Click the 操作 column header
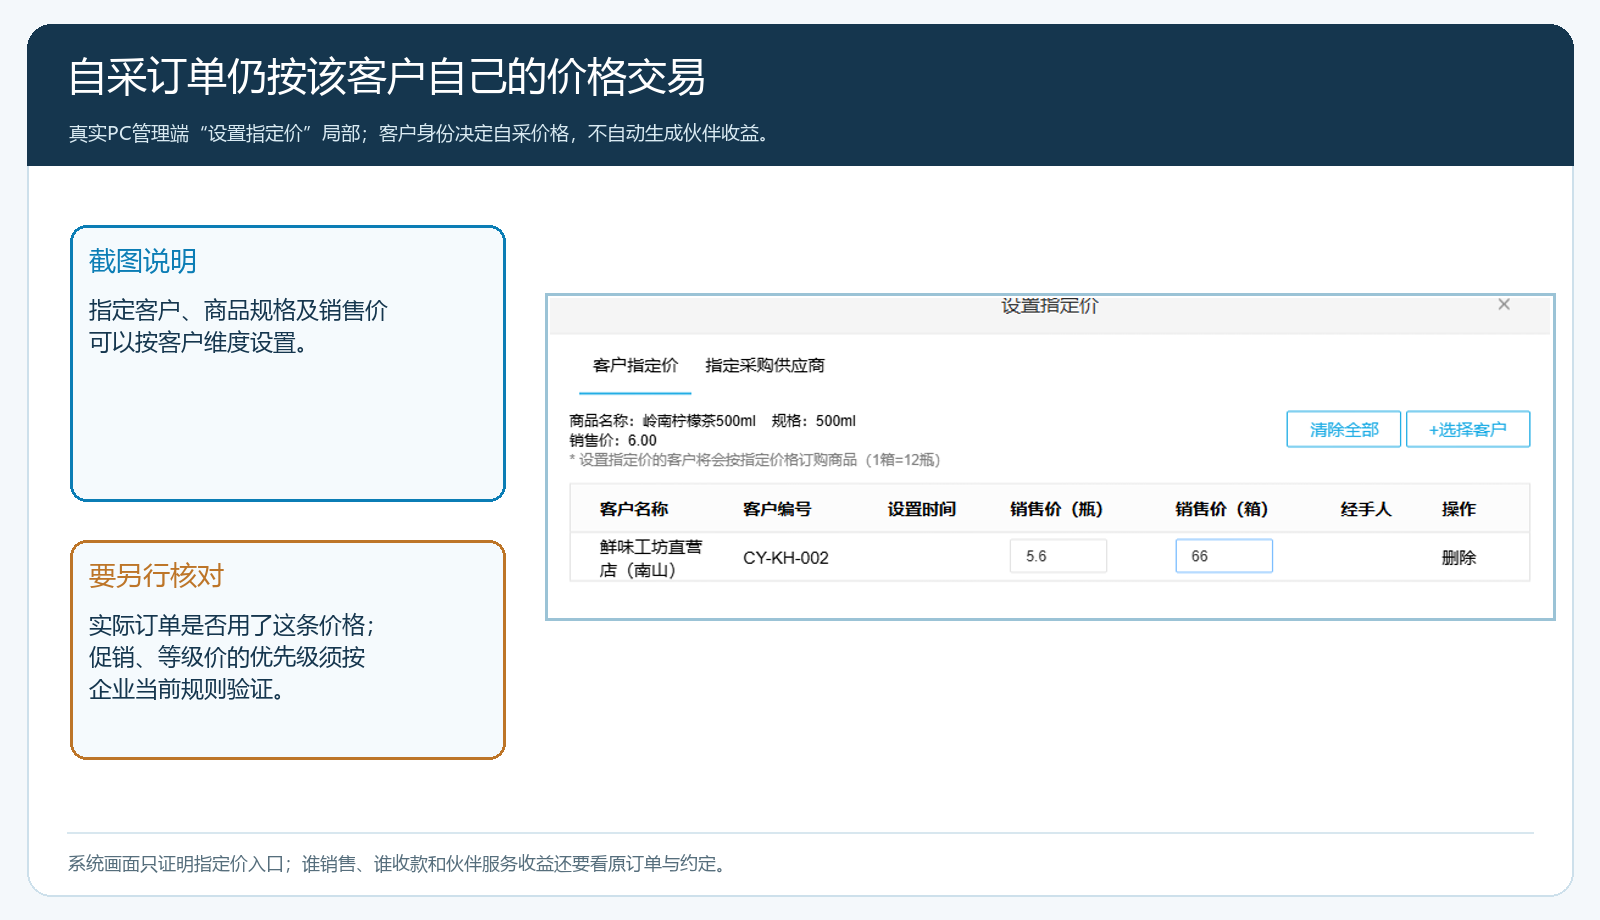 1458,509
